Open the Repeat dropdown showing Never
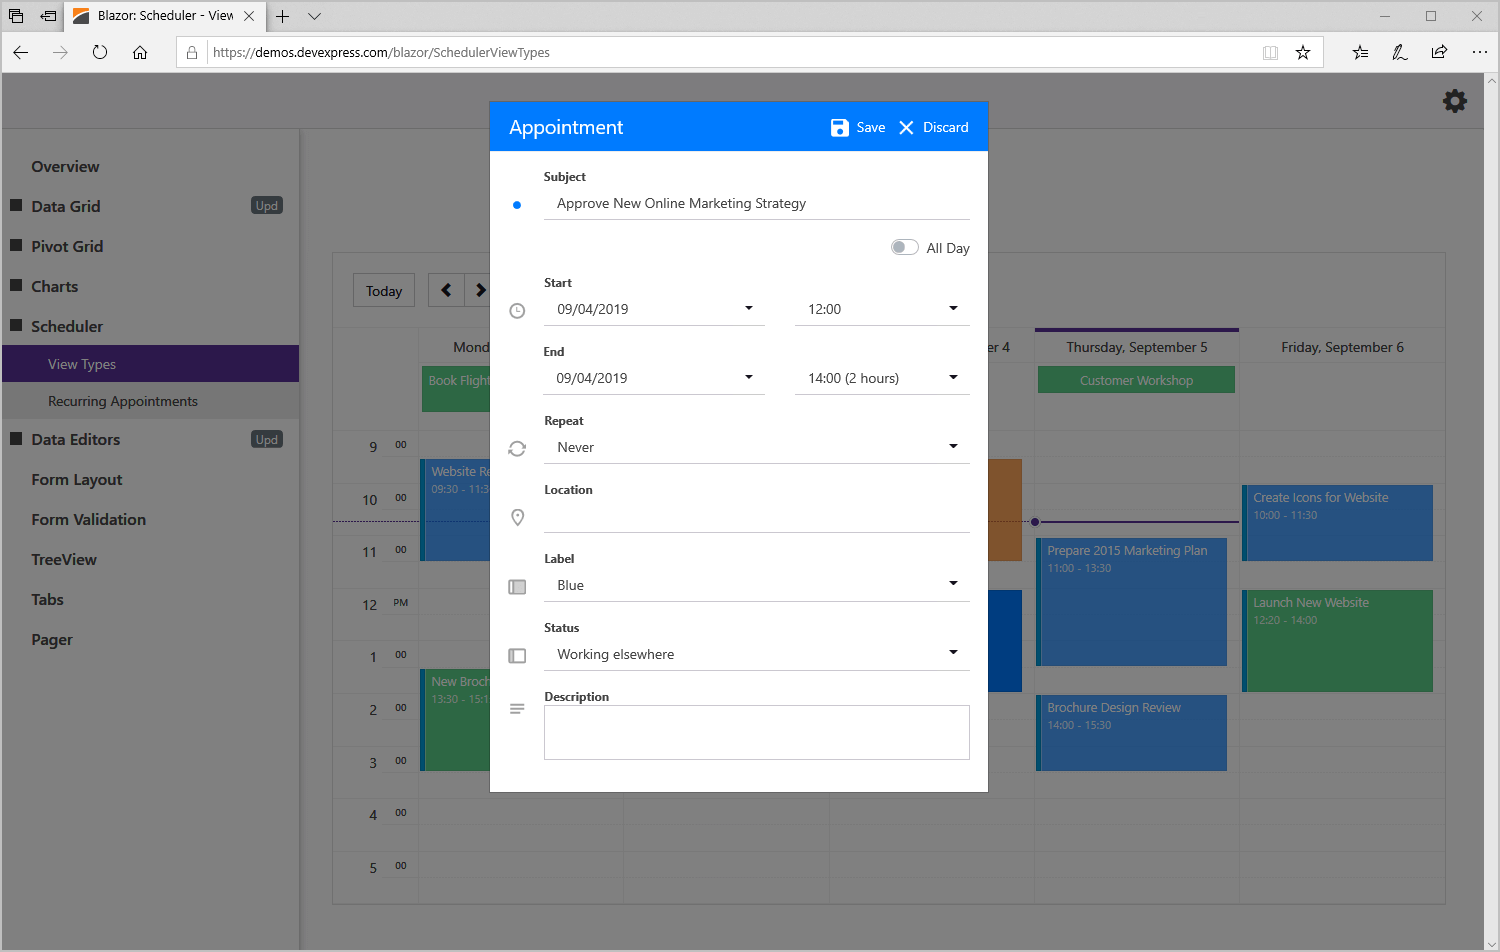 point(953,447)
